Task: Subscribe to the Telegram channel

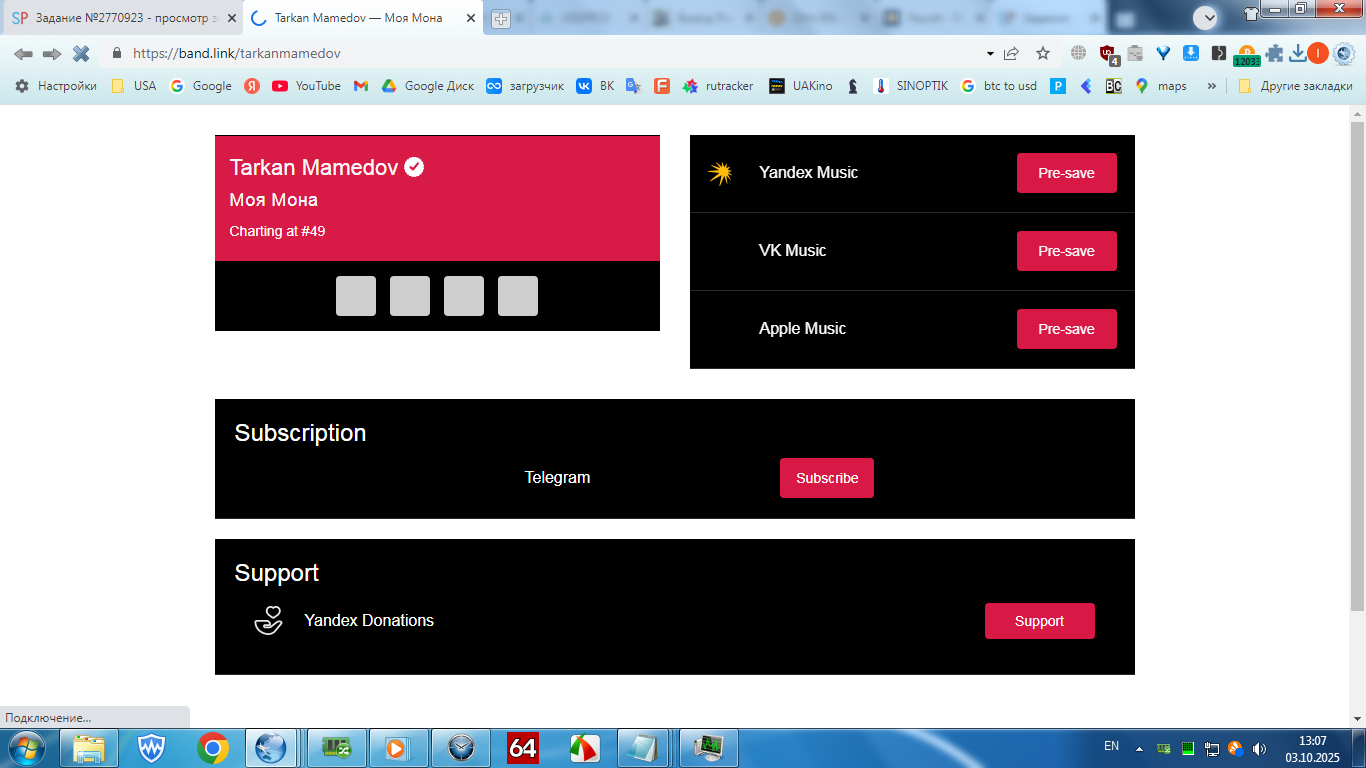Action: pyautogui.click(x=827, y=478)
